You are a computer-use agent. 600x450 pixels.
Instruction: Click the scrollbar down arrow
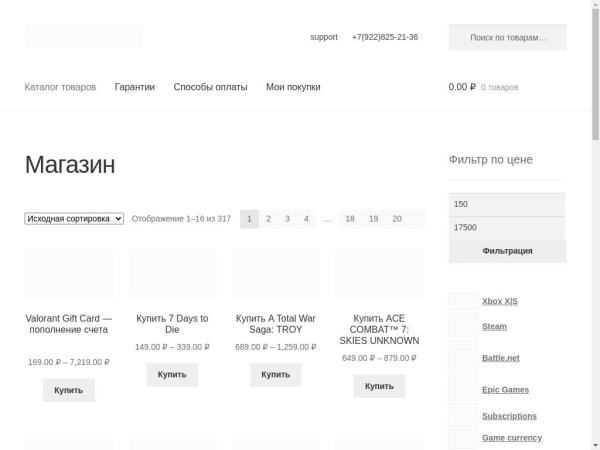coord(596,446)
